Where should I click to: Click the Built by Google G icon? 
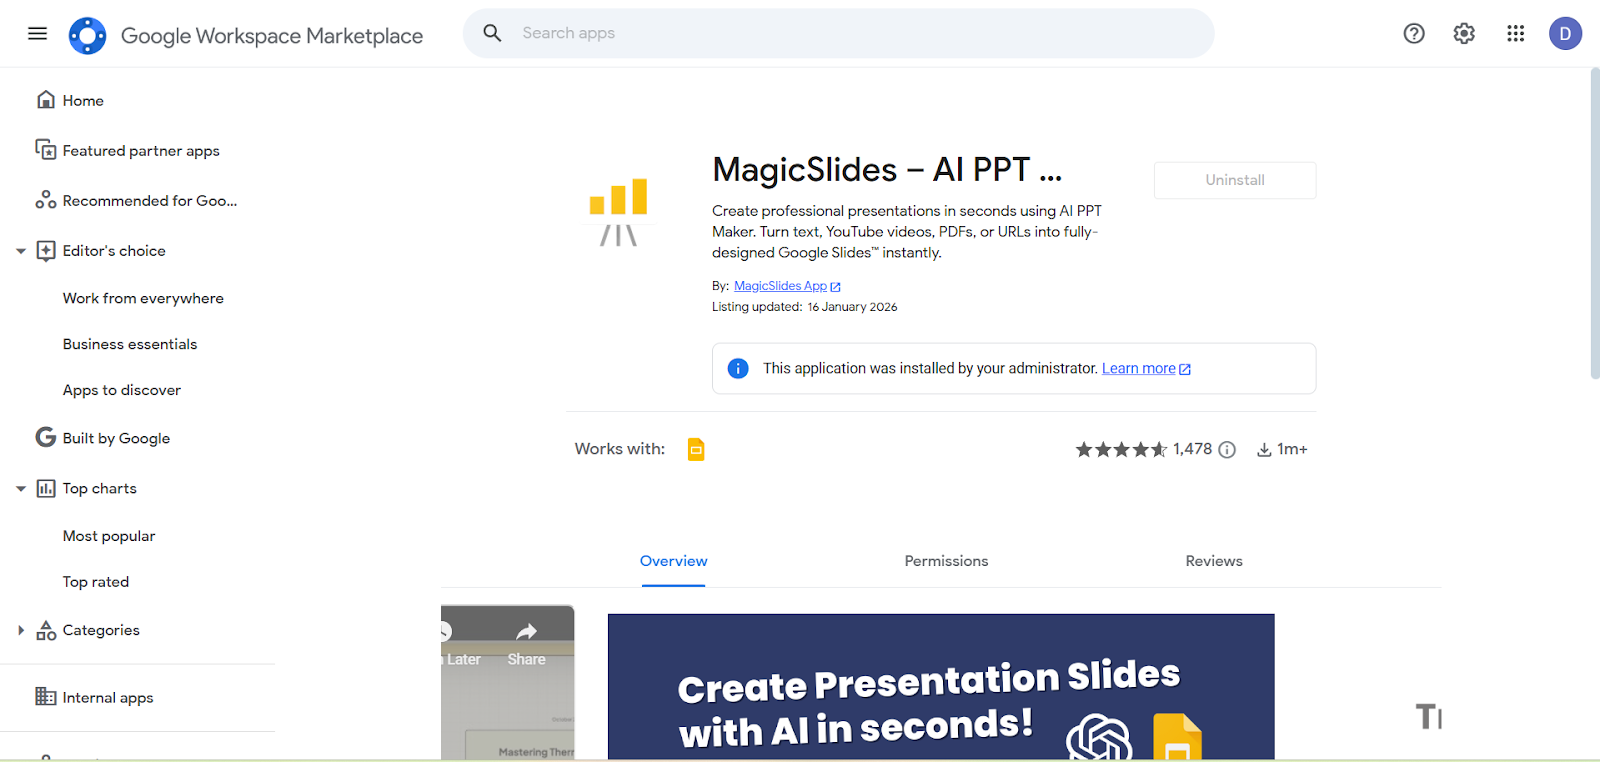click(x=45, y=437)
